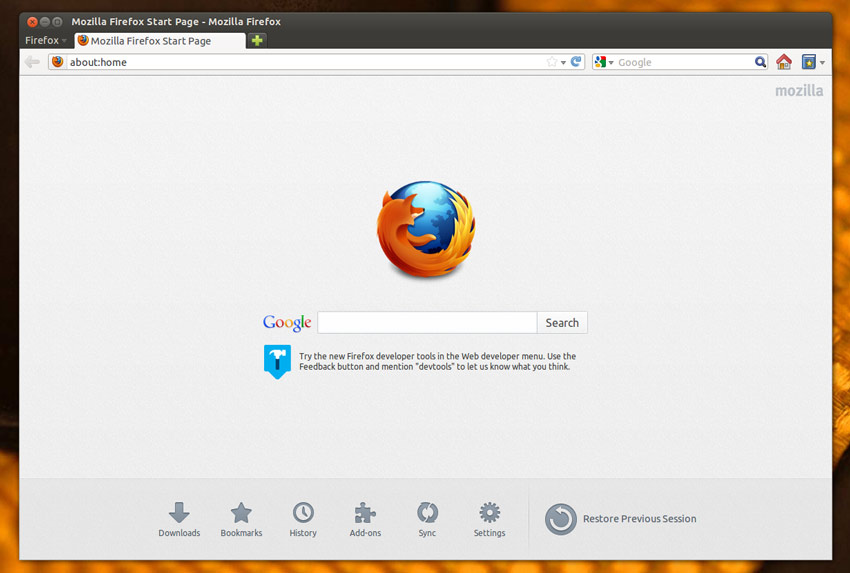Click the Home toolbar icon
This screenshot has width=850, height=573.
click(783, 62)
